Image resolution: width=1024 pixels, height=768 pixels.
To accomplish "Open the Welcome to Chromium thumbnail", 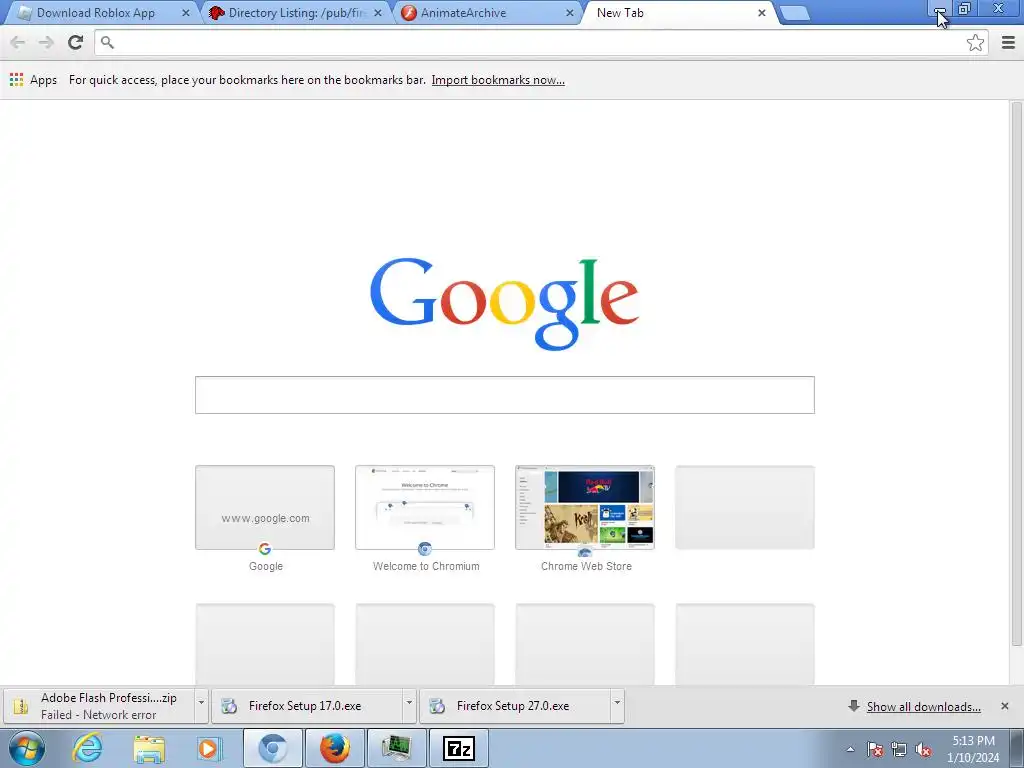I will tap(425, 507).
